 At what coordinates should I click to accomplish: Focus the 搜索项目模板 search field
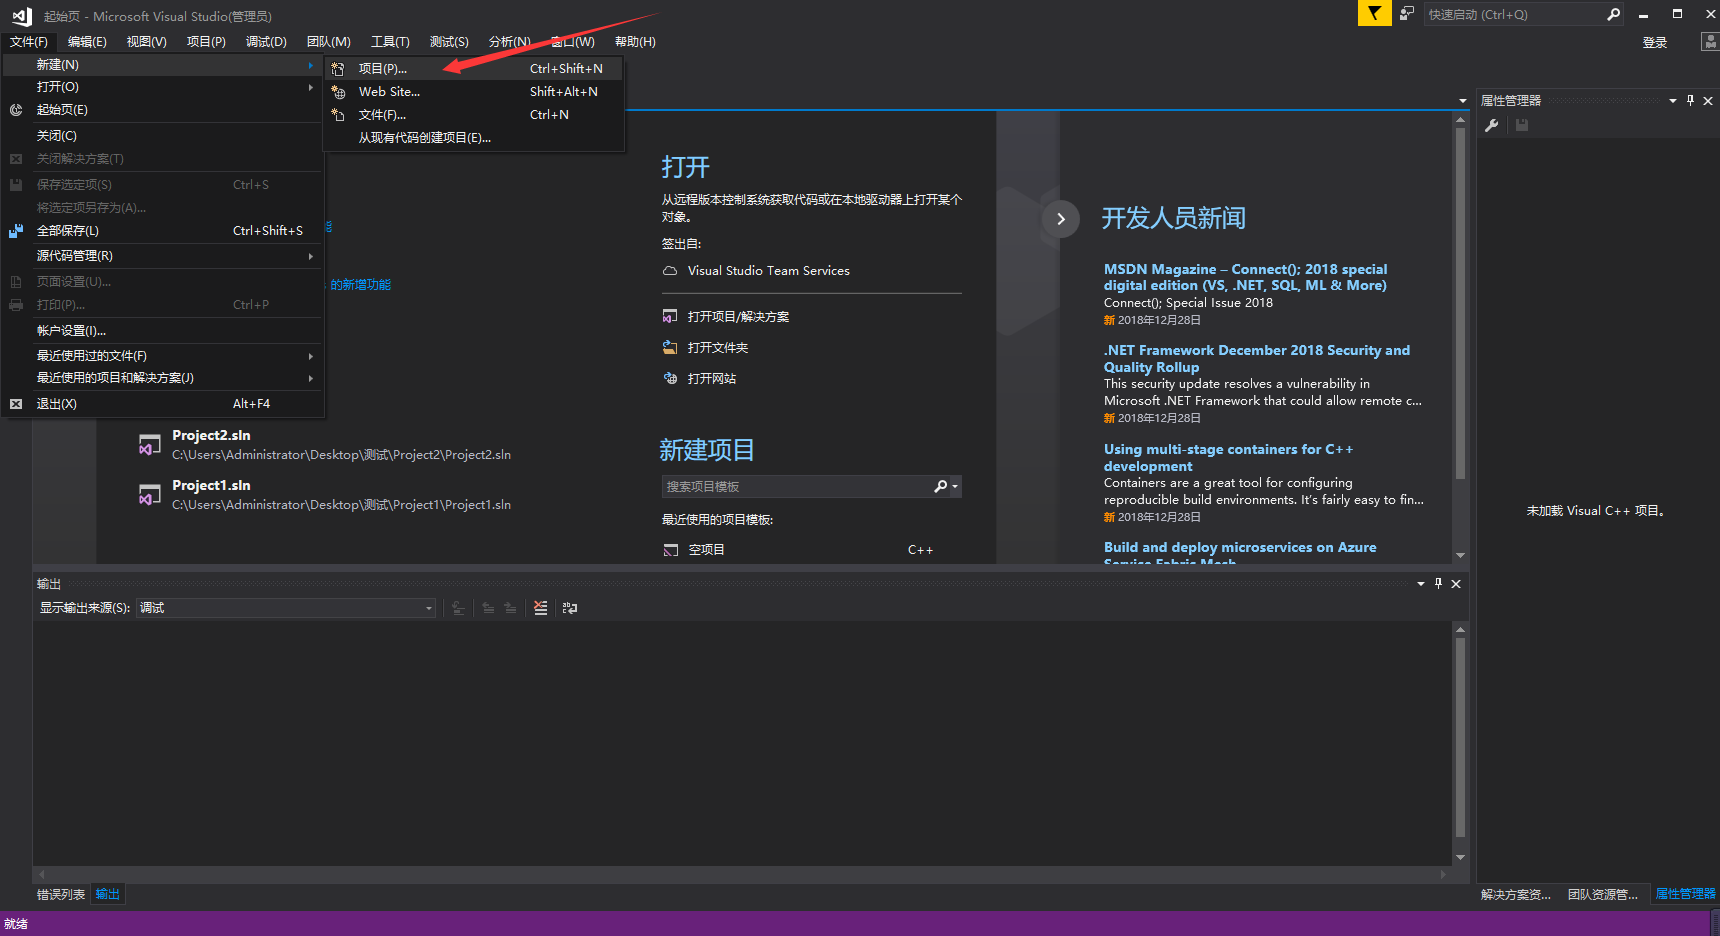(797, 487)
